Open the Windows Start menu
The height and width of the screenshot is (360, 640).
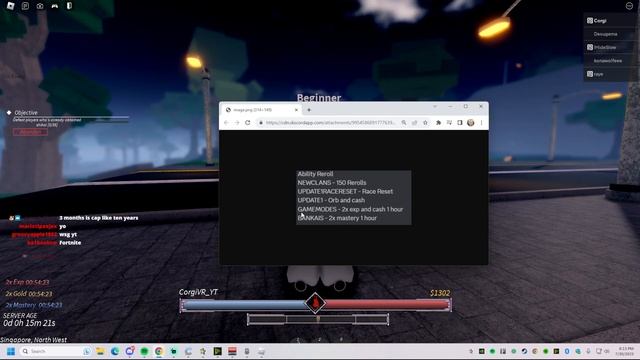pos(11,351)
